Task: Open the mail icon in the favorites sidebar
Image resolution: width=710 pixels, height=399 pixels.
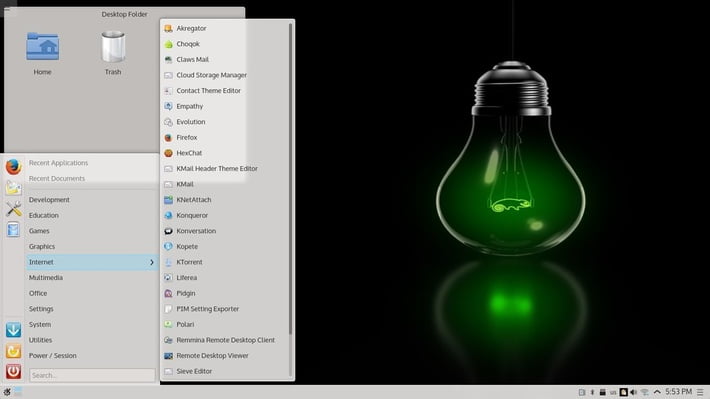Action: point(14,187)
